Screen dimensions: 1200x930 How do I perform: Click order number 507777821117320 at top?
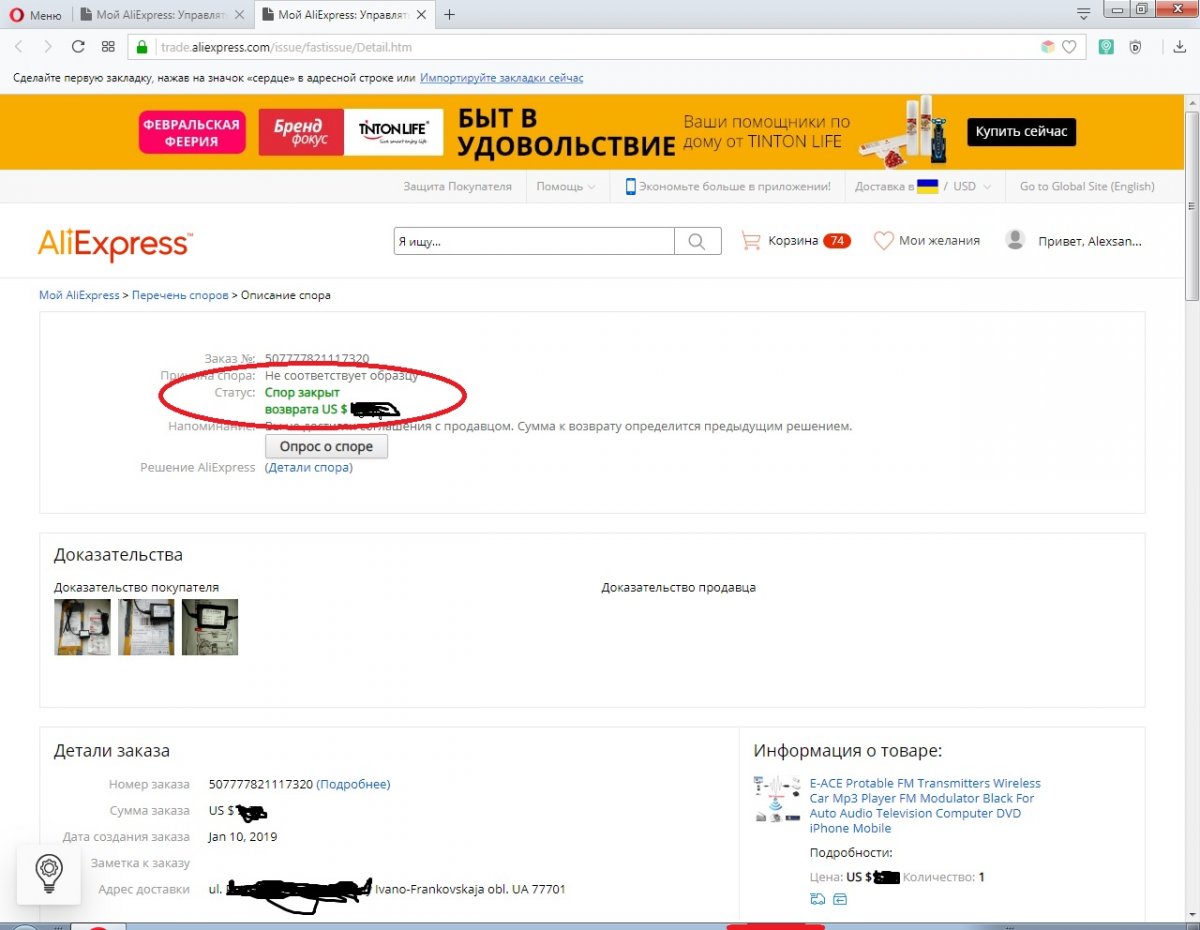pos(317,359)
